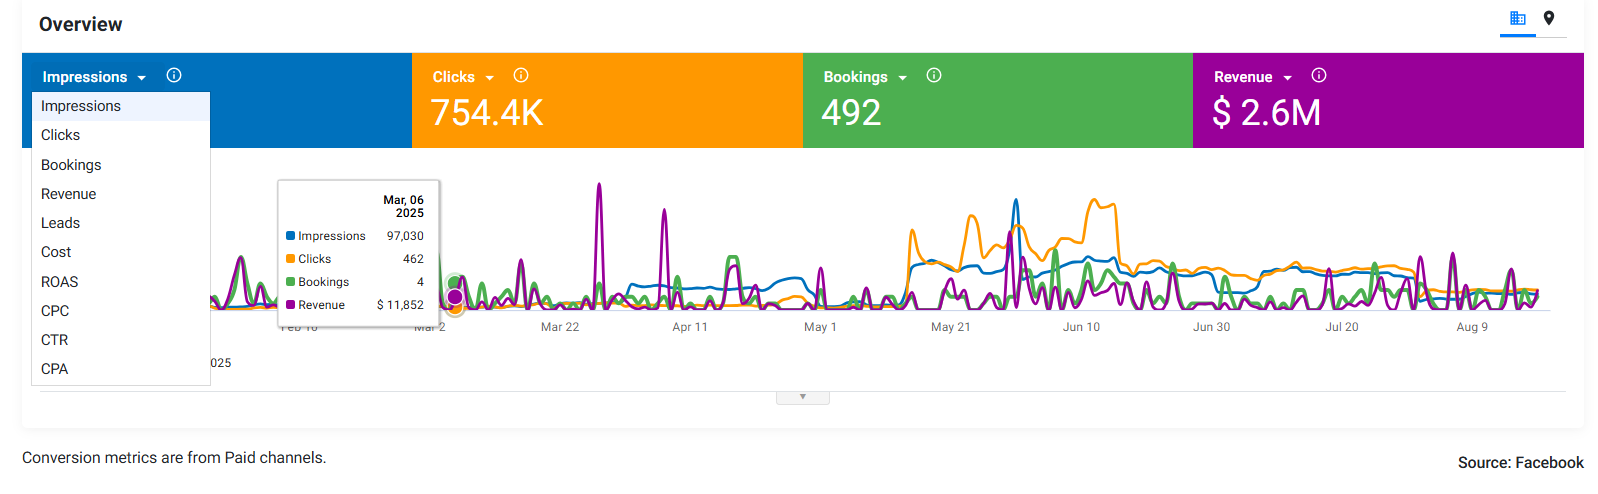Select ROAS in the dropdown list
The height and width of the screenshot is (494, 1598).
[x=121, y=282]
